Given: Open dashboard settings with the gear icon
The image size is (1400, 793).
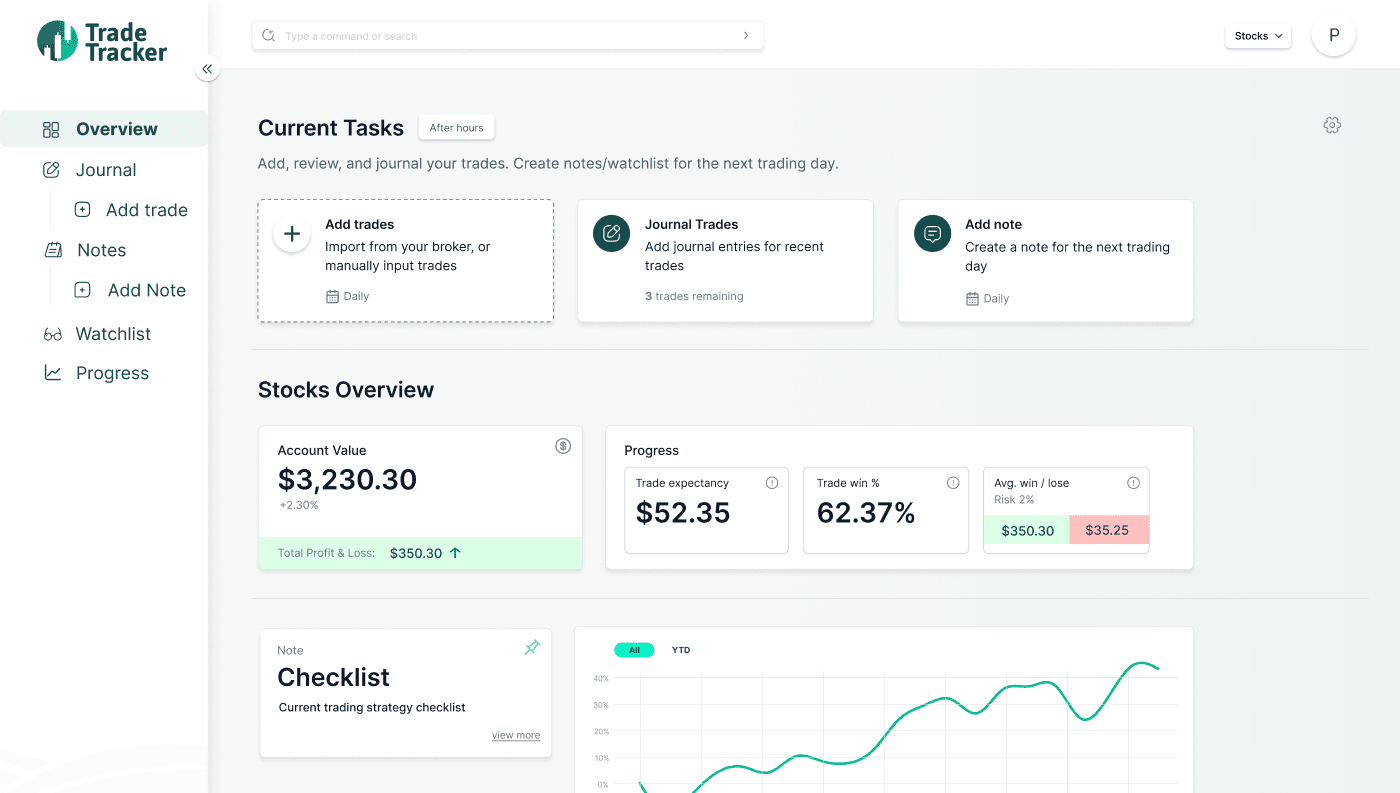Looking at the screenshot, I should click(1332, 125).
